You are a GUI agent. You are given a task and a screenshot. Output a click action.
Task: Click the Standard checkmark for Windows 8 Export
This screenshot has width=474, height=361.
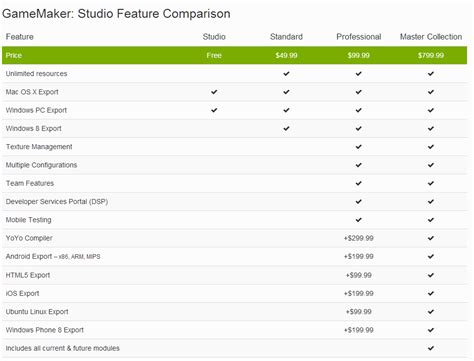tap(286, 128)
